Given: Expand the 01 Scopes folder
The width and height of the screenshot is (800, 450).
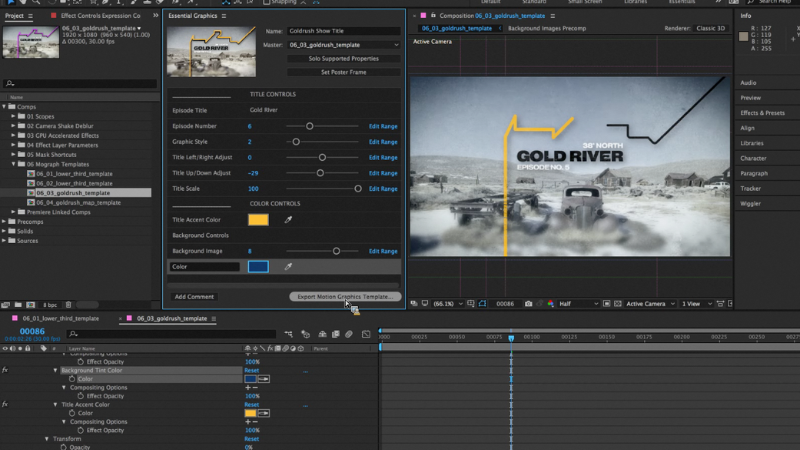Looking at the screenshot, I should click(14, 116).
